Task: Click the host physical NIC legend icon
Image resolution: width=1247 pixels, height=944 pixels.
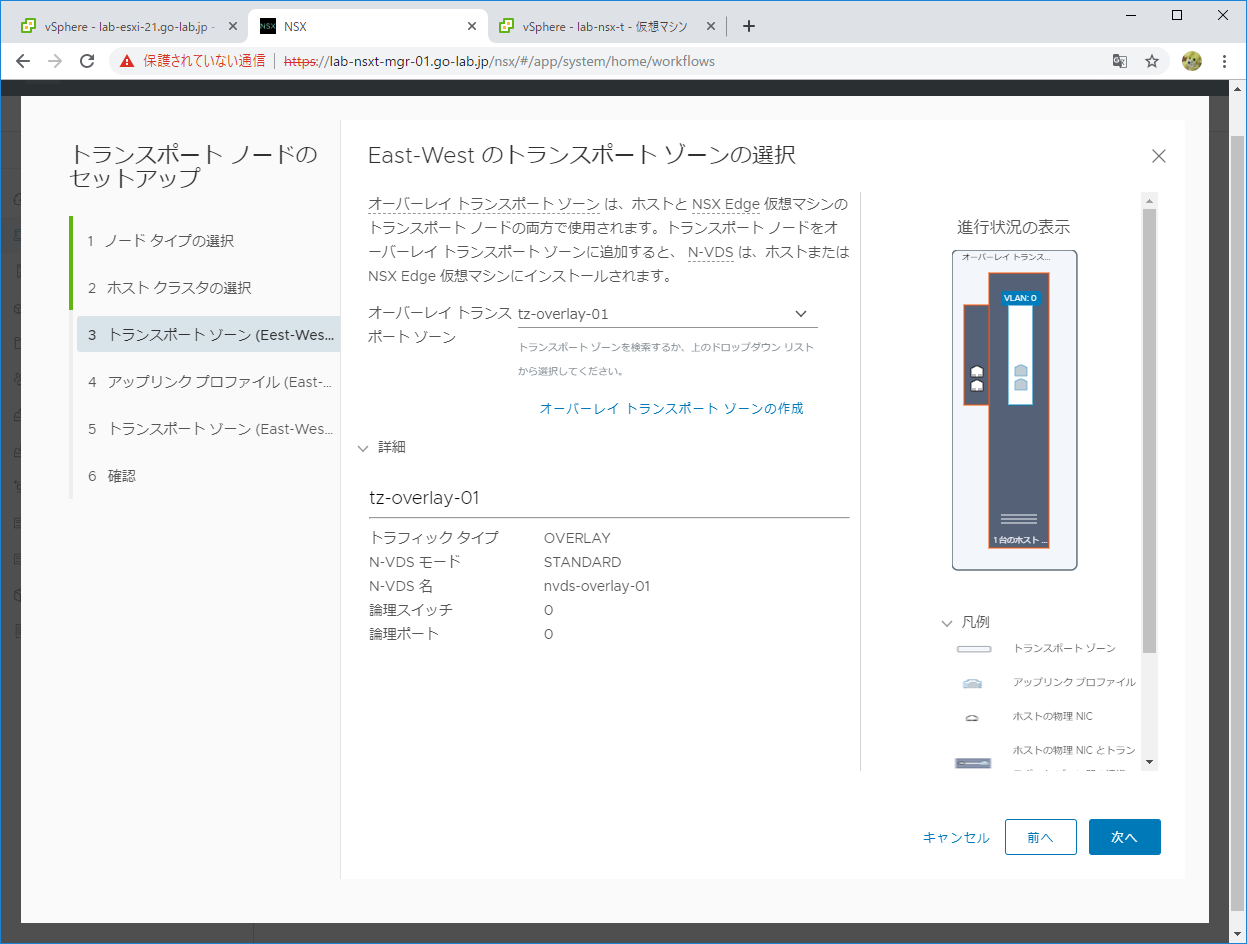Action: pos(973,717)
